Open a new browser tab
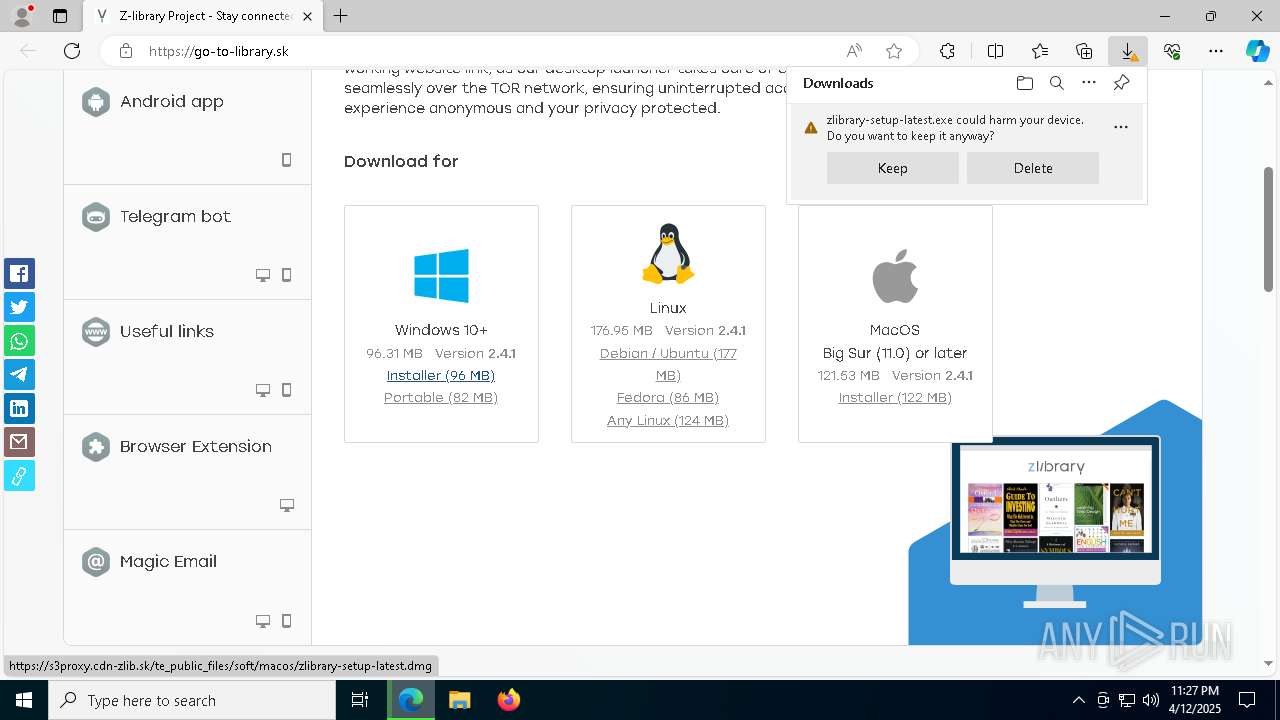Screen dimensions: 1280x720 (341, 16)
